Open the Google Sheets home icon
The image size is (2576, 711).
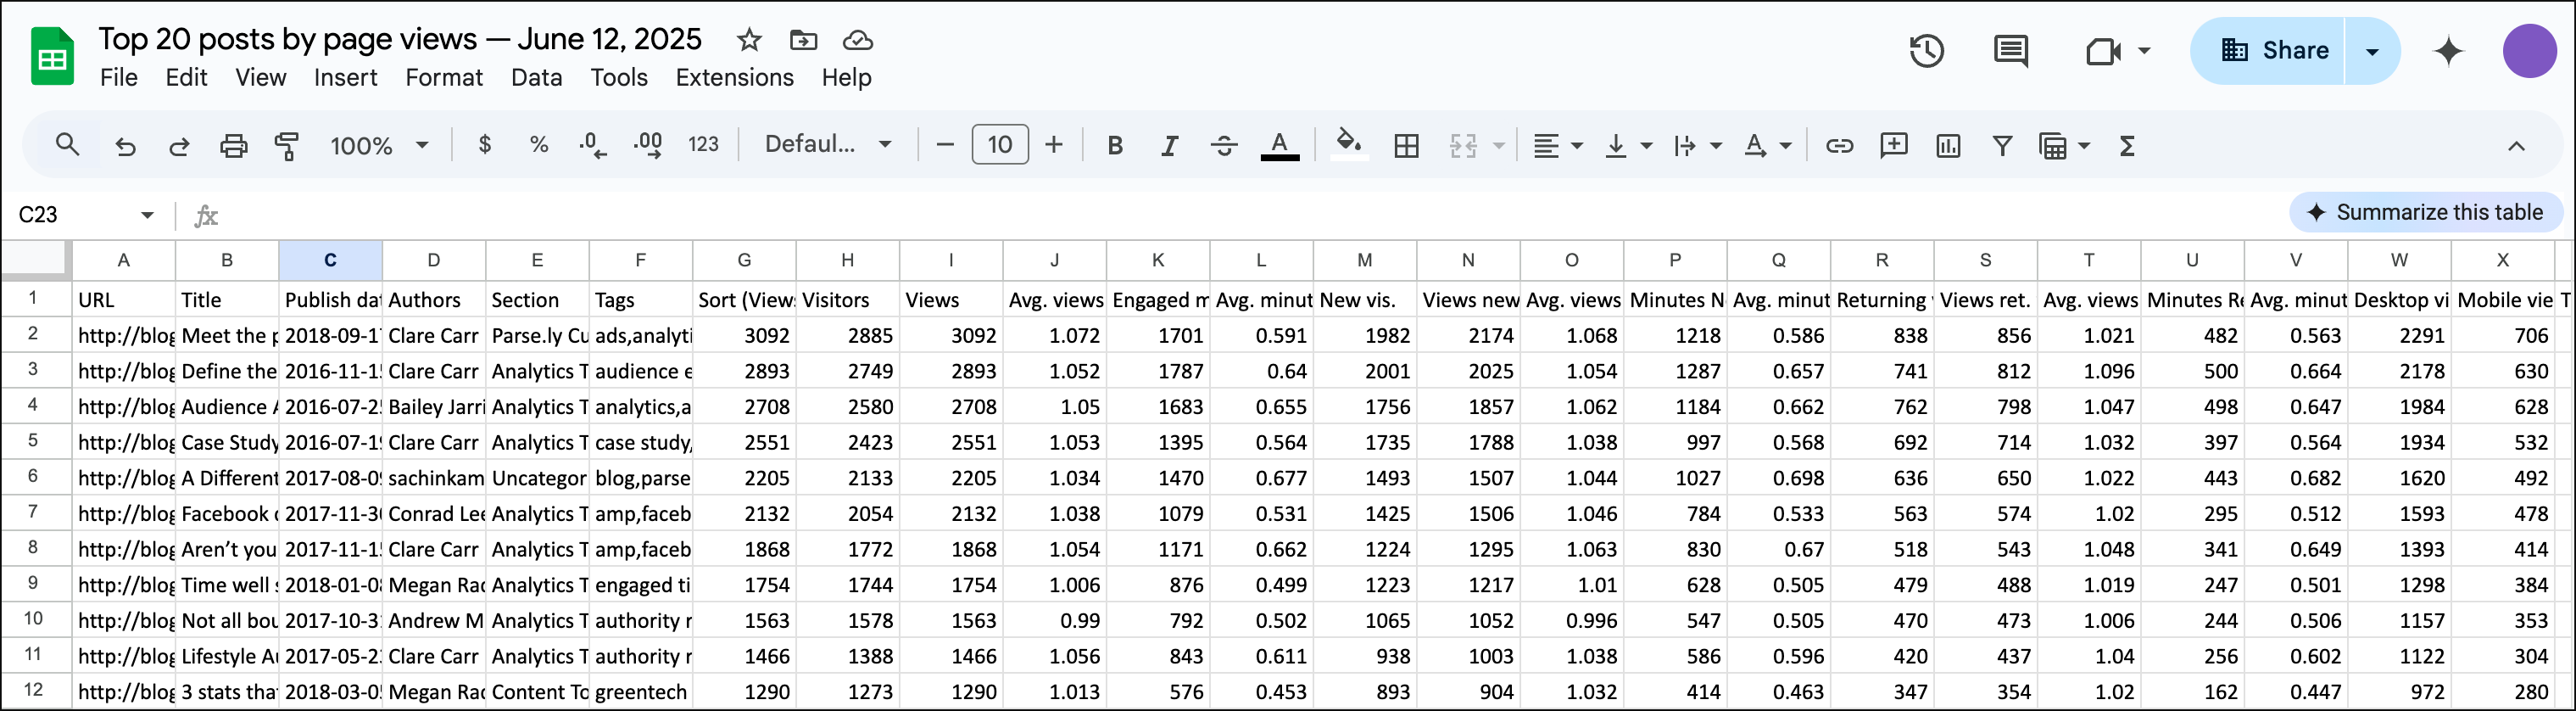coord(52,56)
